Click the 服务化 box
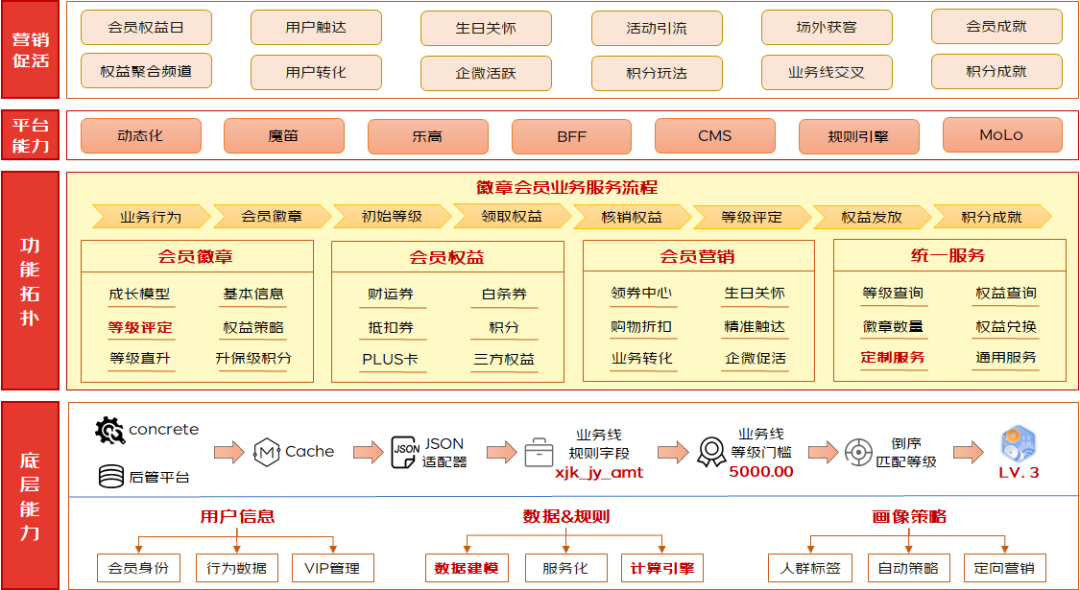The image size is (1080, 590). click(565, 568)
